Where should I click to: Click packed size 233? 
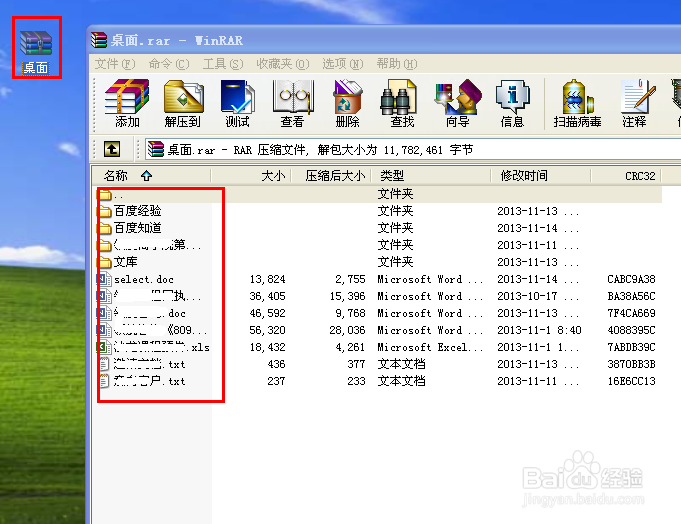pyautogui.click(x=356, y=381)
